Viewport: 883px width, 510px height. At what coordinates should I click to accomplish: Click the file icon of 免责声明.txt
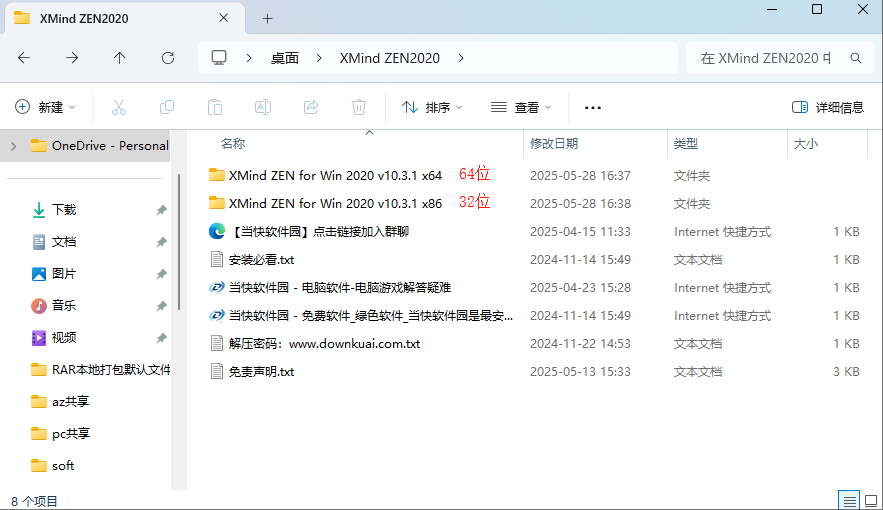[x=217, y=372]
